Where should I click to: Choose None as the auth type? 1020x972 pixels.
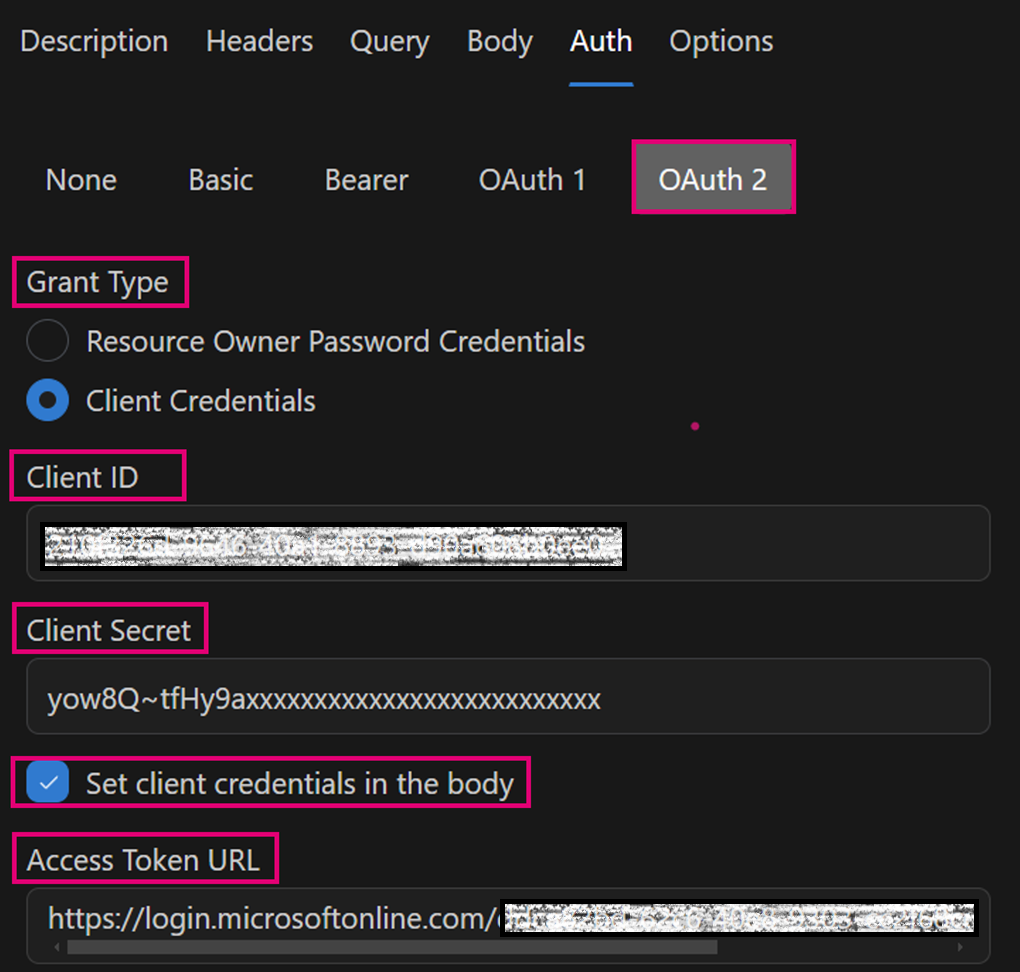point(81,180)
